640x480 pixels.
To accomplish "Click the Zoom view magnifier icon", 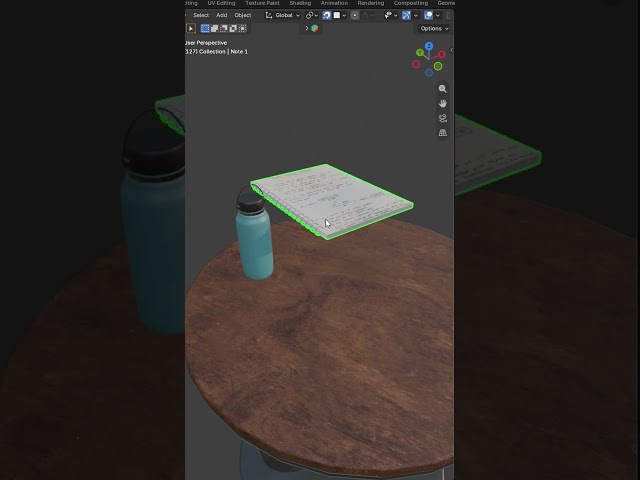I will (x=442, y=89).
